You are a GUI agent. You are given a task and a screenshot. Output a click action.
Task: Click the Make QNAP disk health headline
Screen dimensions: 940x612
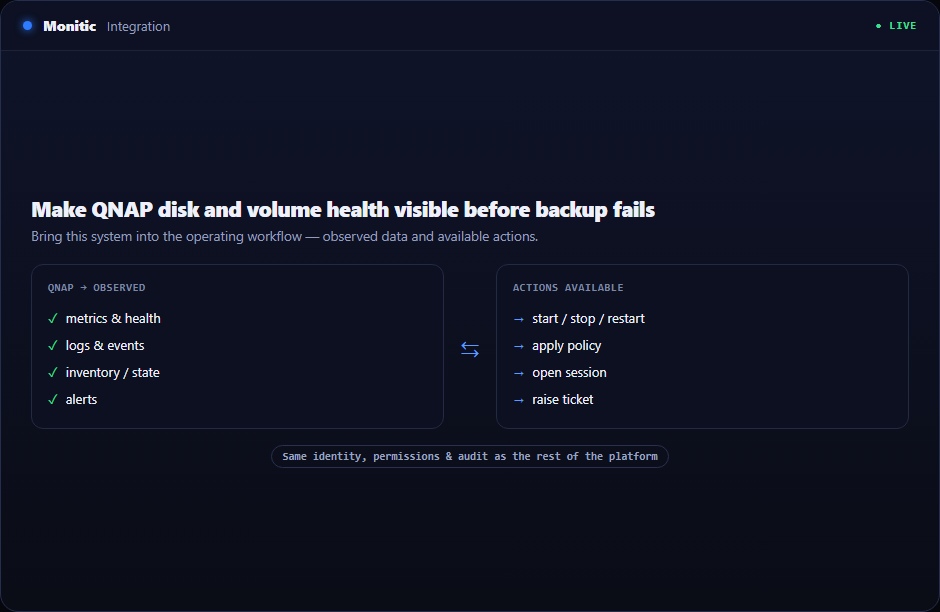pos(343,210)
